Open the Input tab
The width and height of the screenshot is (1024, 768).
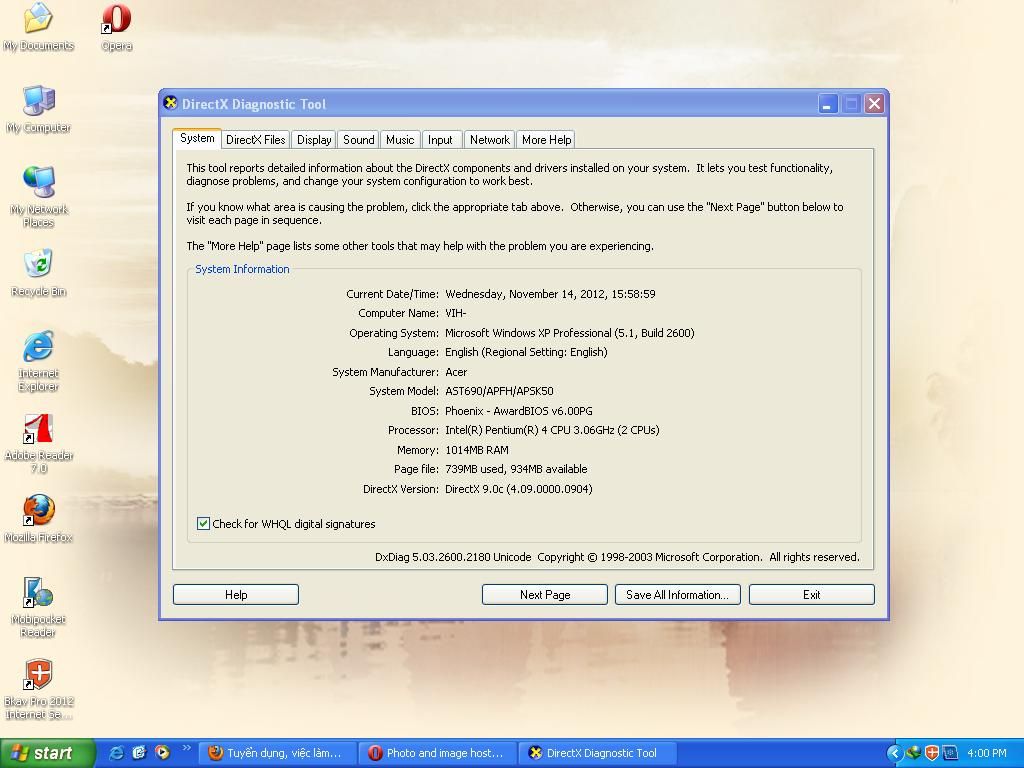click(440, 140)
